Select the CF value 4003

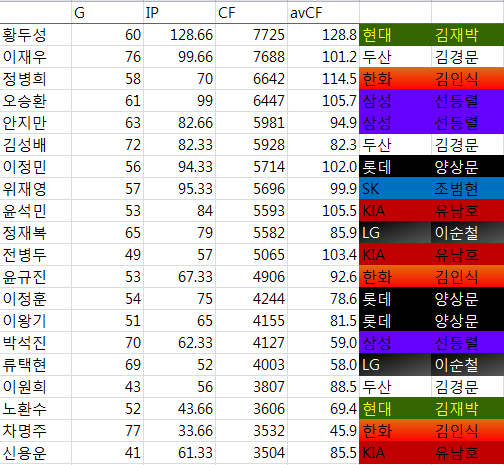(x=251, y=365)
